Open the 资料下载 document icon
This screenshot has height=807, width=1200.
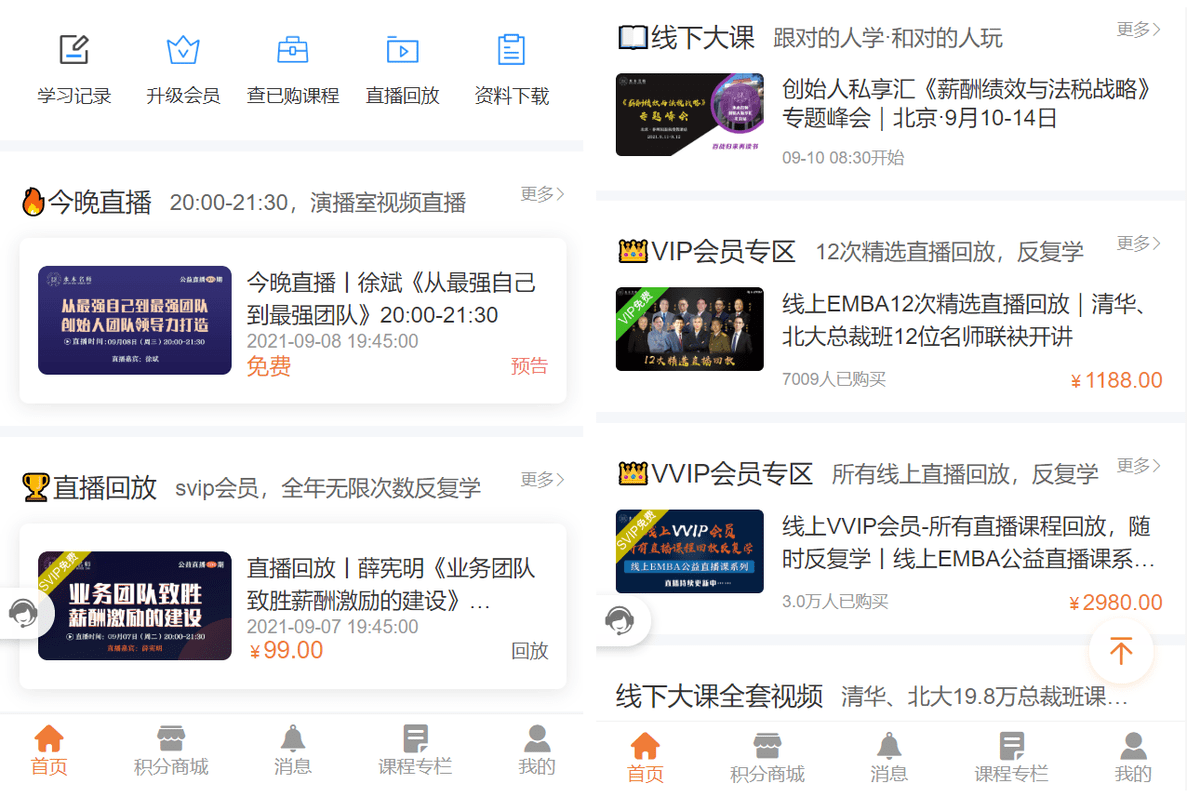click(511, 50)
